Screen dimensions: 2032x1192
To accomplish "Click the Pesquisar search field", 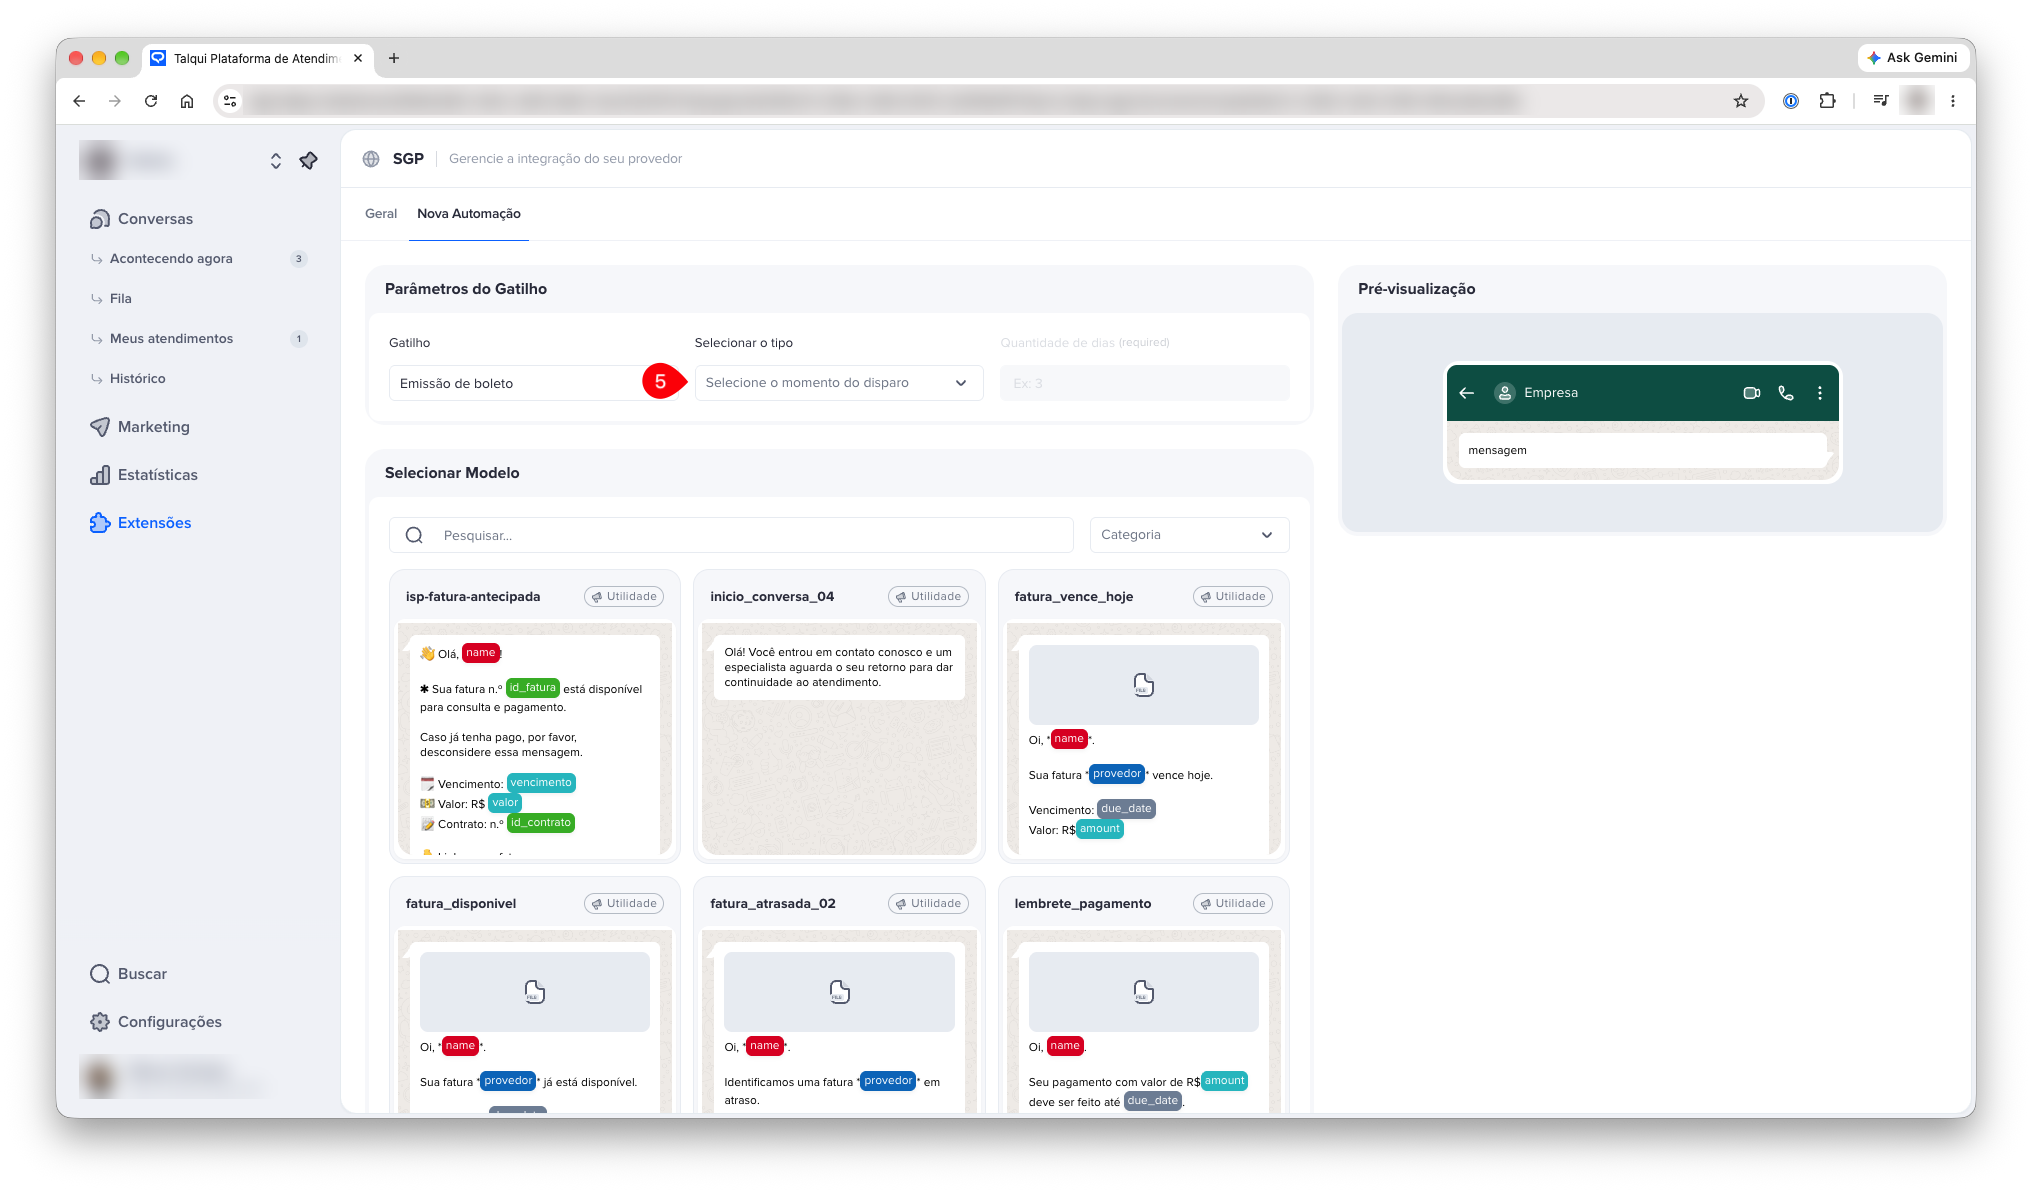I will click(x=731, y=535).
